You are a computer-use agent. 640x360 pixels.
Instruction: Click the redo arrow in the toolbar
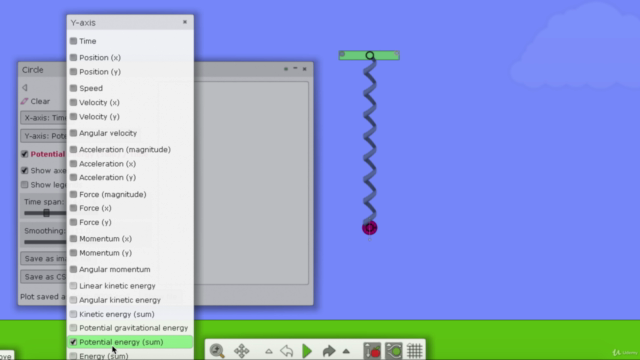click(329, 351)
